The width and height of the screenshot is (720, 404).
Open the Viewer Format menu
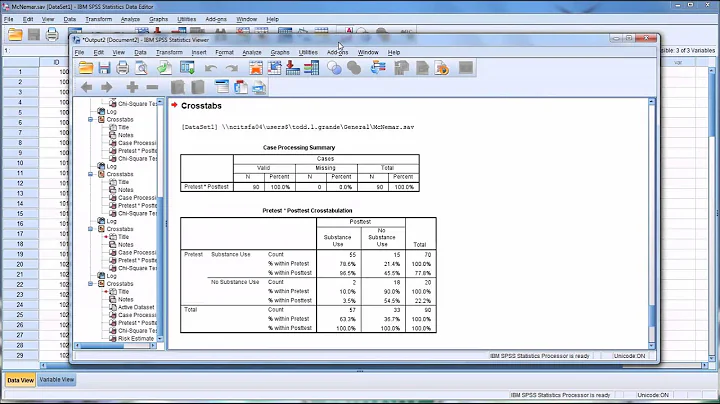click(x=224, y=52)
